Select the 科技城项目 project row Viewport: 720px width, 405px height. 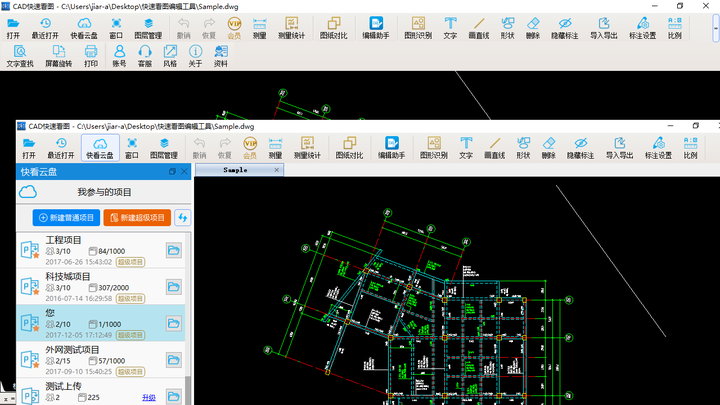point(101,287)
